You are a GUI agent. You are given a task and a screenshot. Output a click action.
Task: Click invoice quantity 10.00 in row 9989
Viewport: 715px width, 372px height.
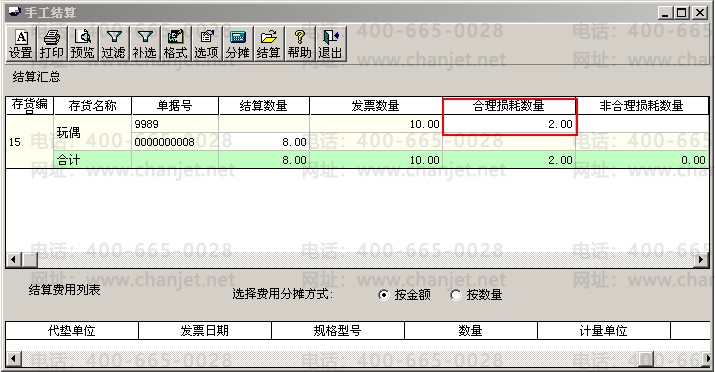[x=376, y=124]
